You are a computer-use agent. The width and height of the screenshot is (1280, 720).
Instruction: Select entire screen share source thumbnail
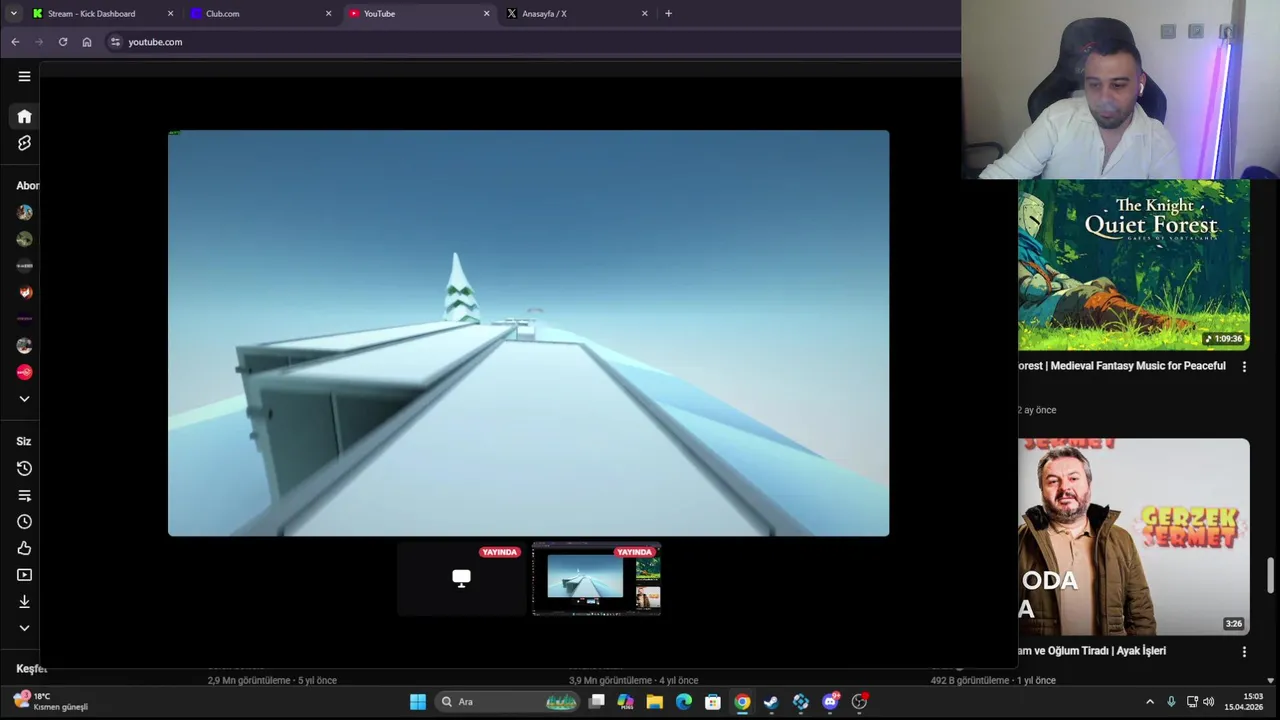[461, 579]
